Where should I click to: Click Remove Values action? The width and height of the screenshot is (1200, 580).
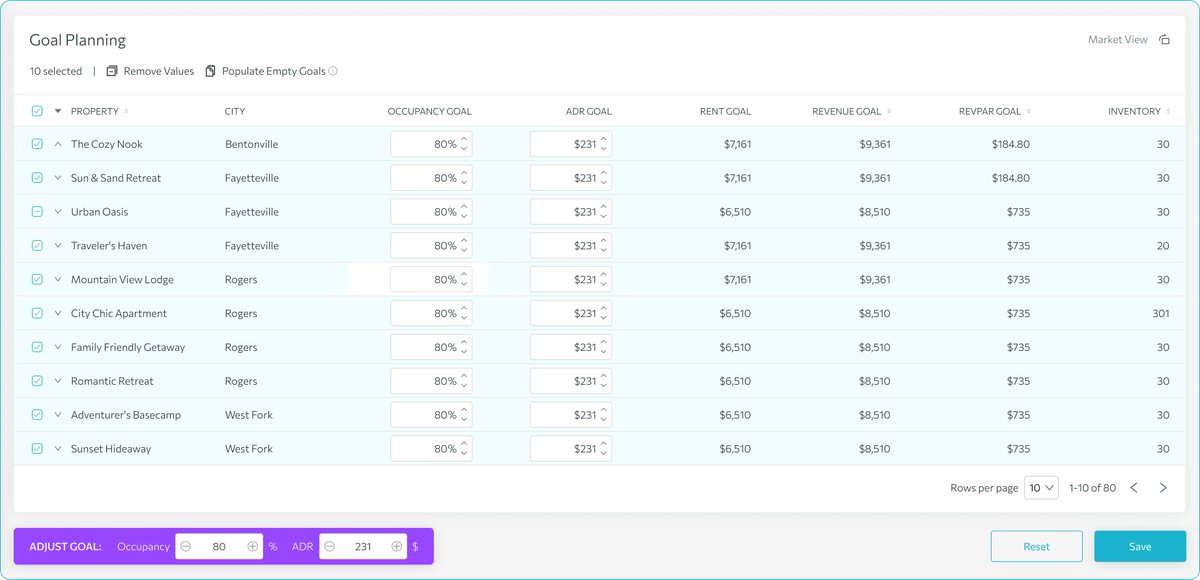coord(159,71)
